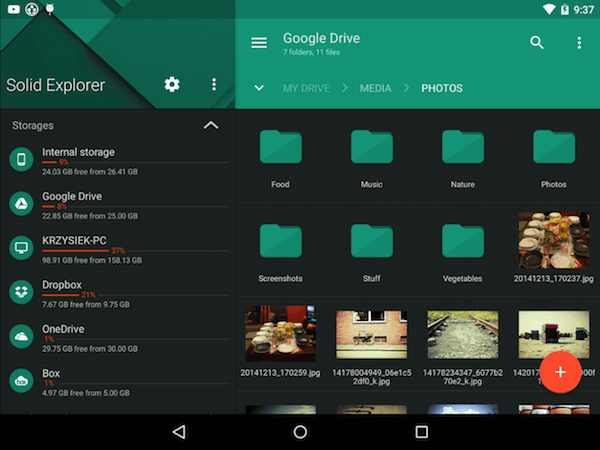Open thumbnail 20141213_170259.jpg
This screenshot has width=600, height=450.
pyautogui.click(x=280, y=334)
